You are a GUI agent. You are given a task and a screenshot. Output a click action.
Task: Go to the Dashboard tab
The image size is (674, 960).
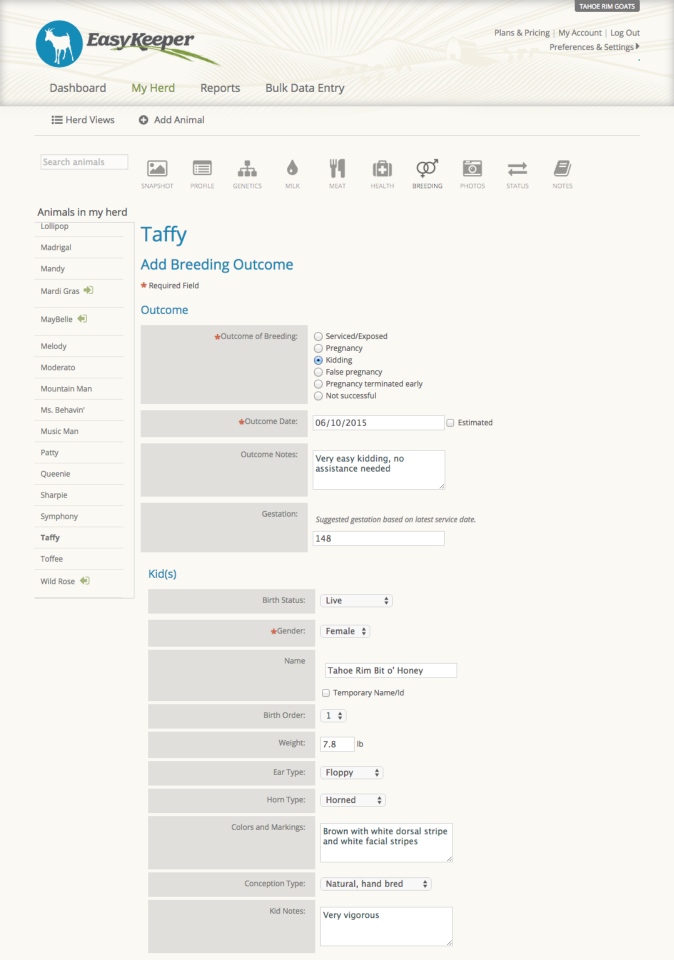click(78, 88)
